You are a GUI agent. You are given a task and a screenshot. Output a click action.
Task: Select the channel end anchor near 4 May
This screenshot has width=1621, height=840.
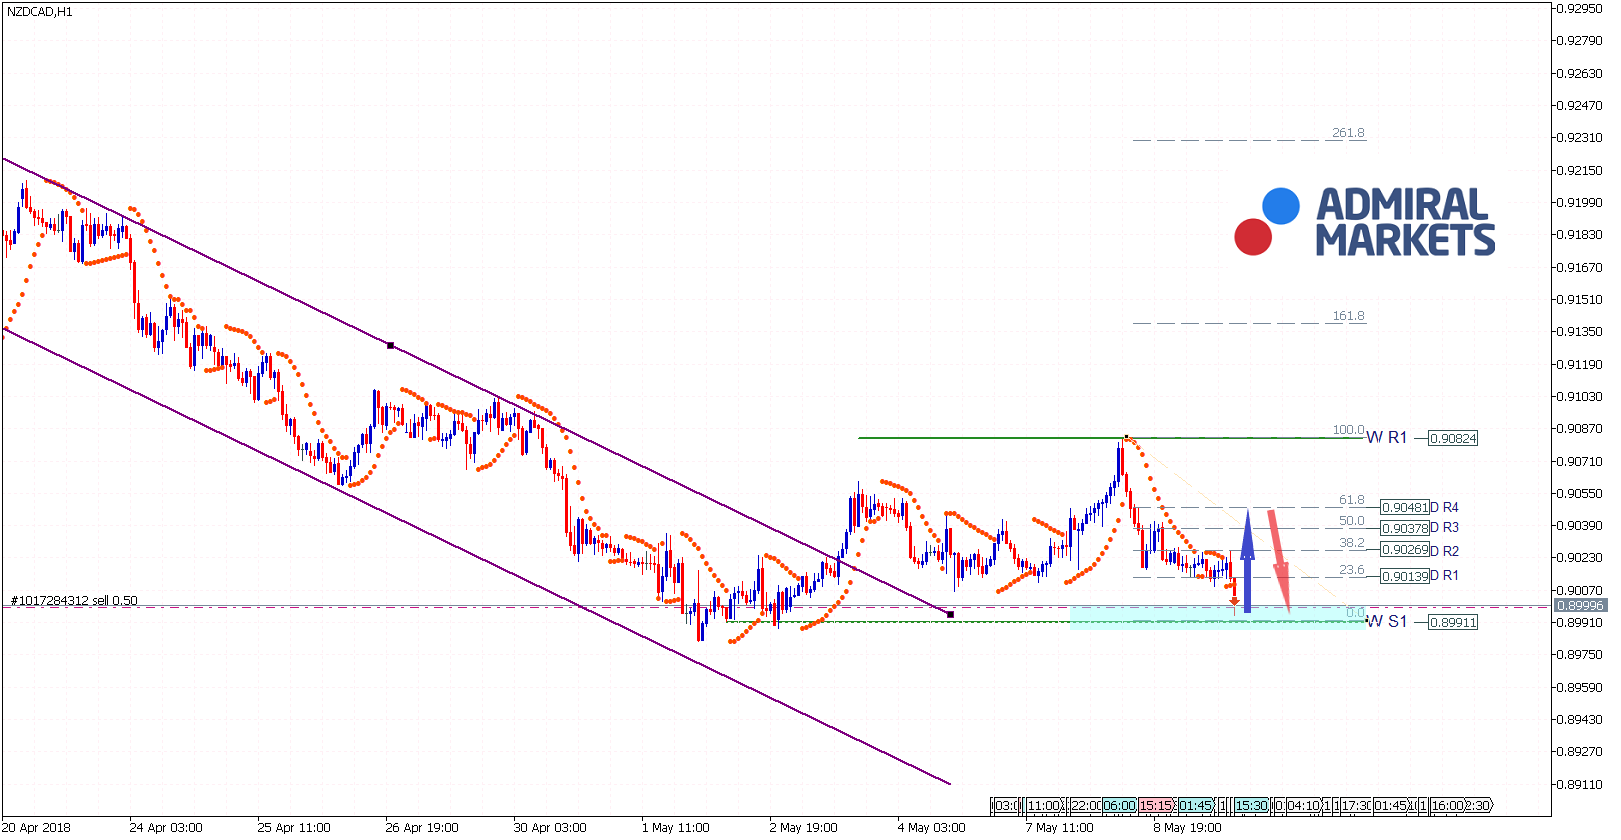point(950,614)
